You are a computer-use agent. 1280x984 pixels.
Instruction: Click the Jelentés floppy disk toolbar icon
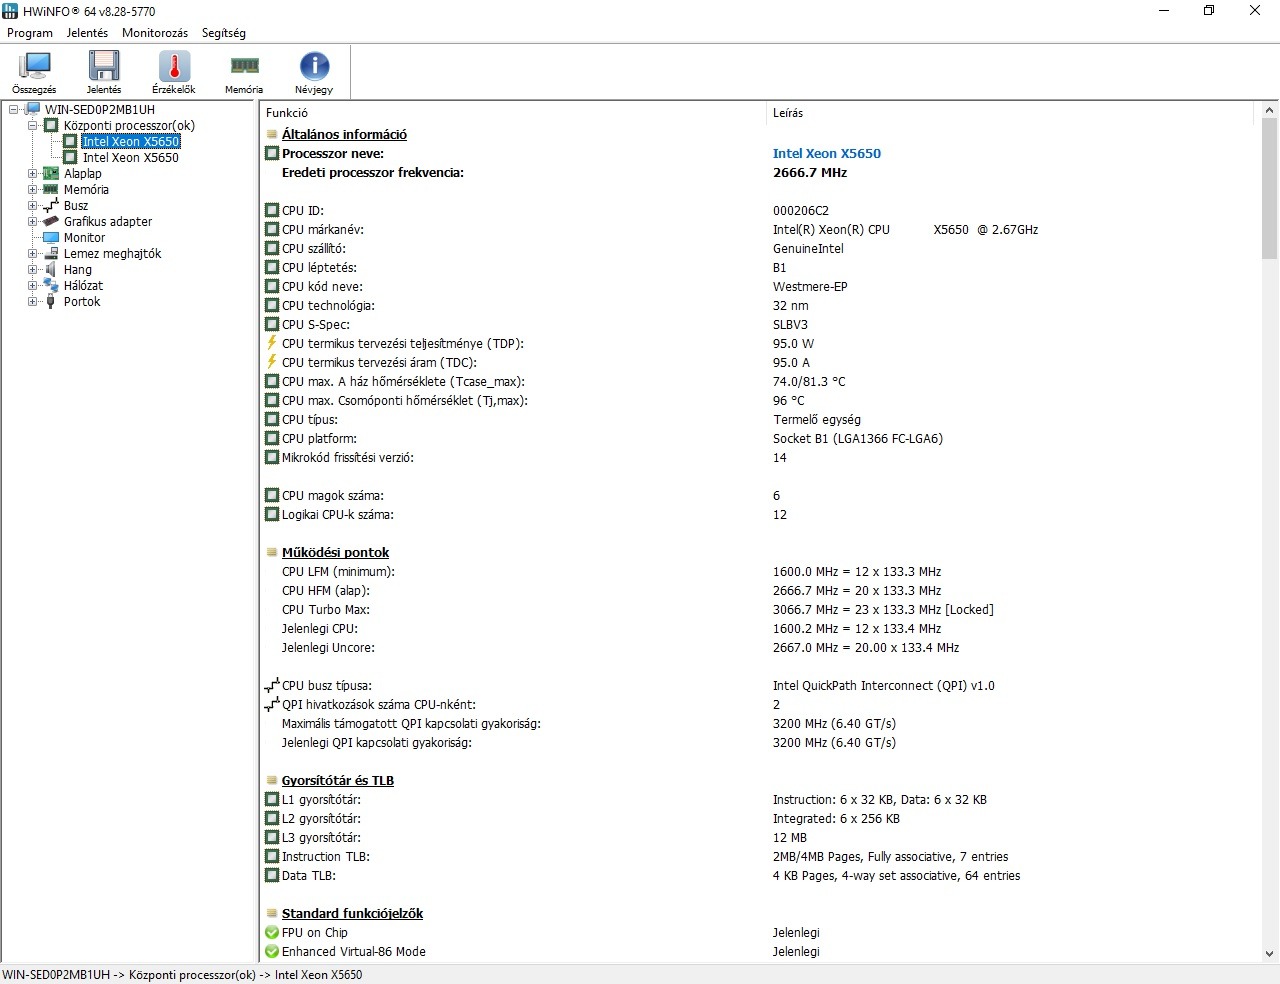pos(104,66)
